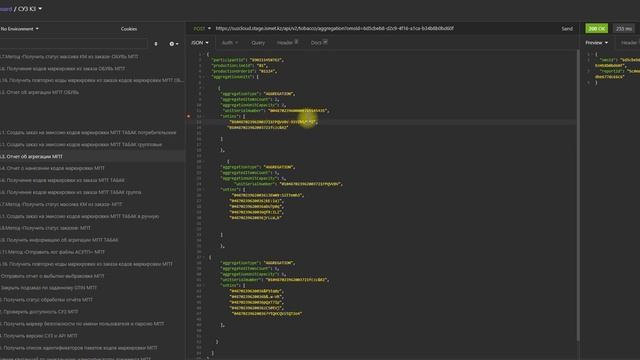Open the СУЗ КІ workspace dropdown
The width and height of the screenshot is (640, 360).
coord(30,9)
